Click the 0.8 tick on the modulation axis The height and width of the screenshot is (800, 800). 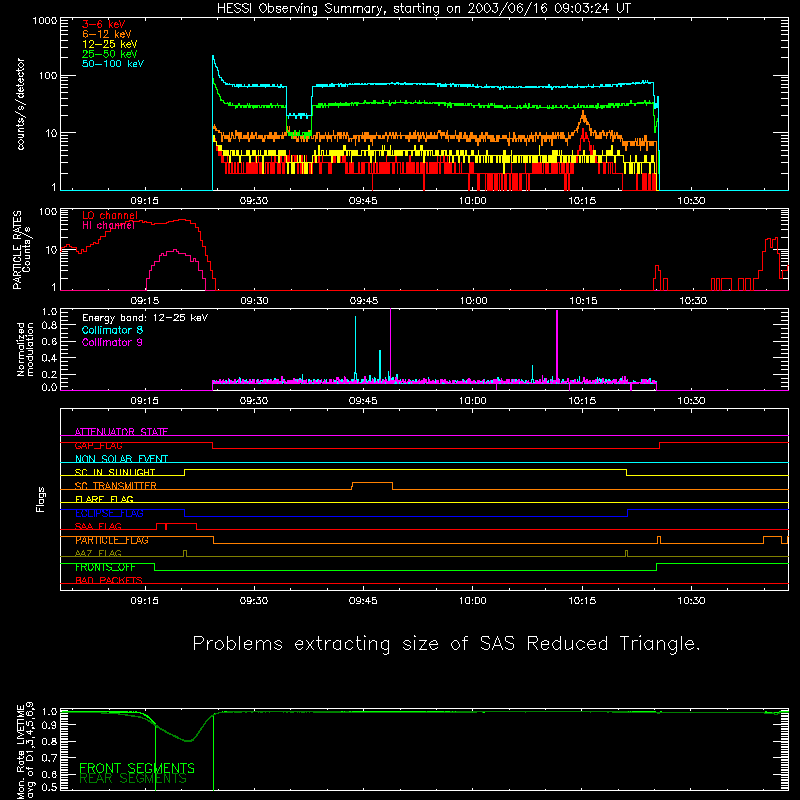click(x=49, y=326)
